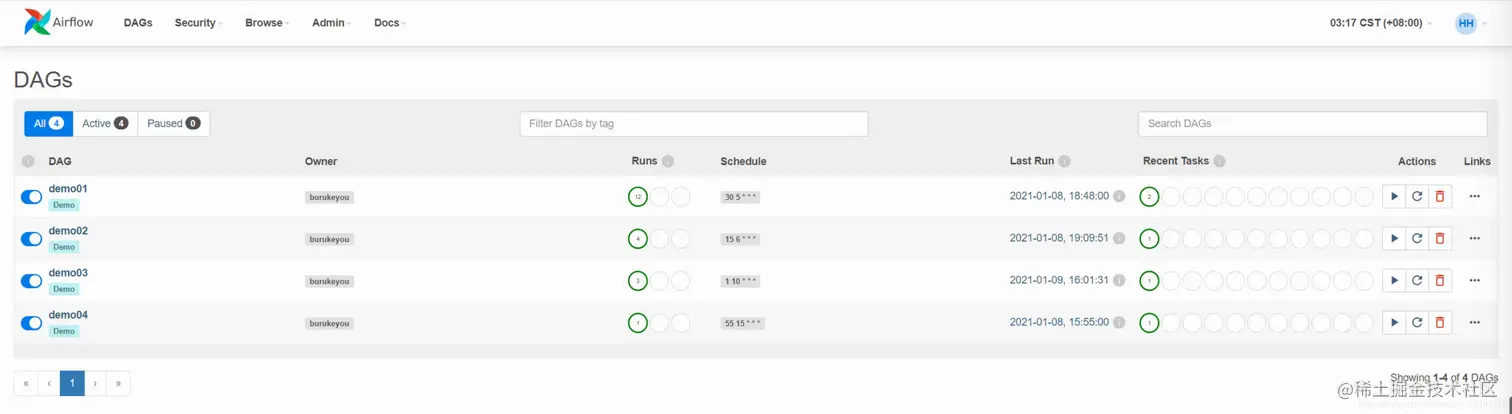Go to next page with › button
Image resolution: width=1512 pixels, height=414 pixels.
point(95,383)
